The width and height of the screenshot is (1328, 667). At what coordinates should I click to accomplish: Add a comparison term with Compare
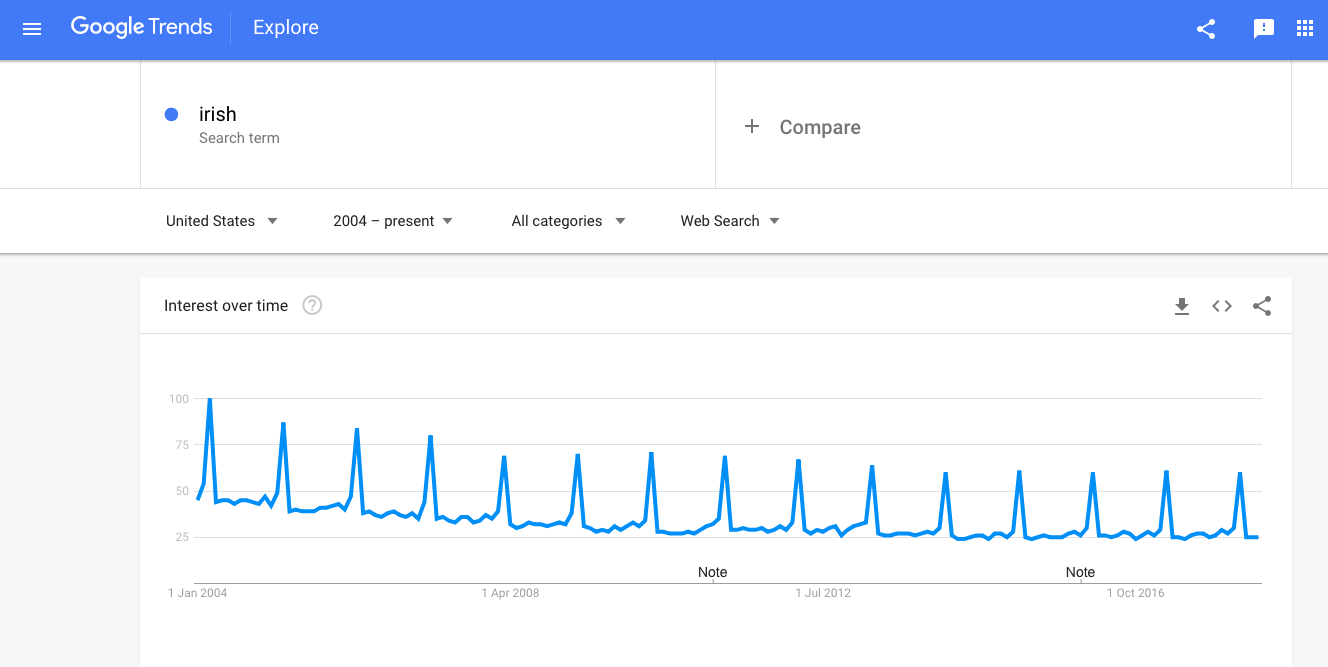(x=820, y=127)
